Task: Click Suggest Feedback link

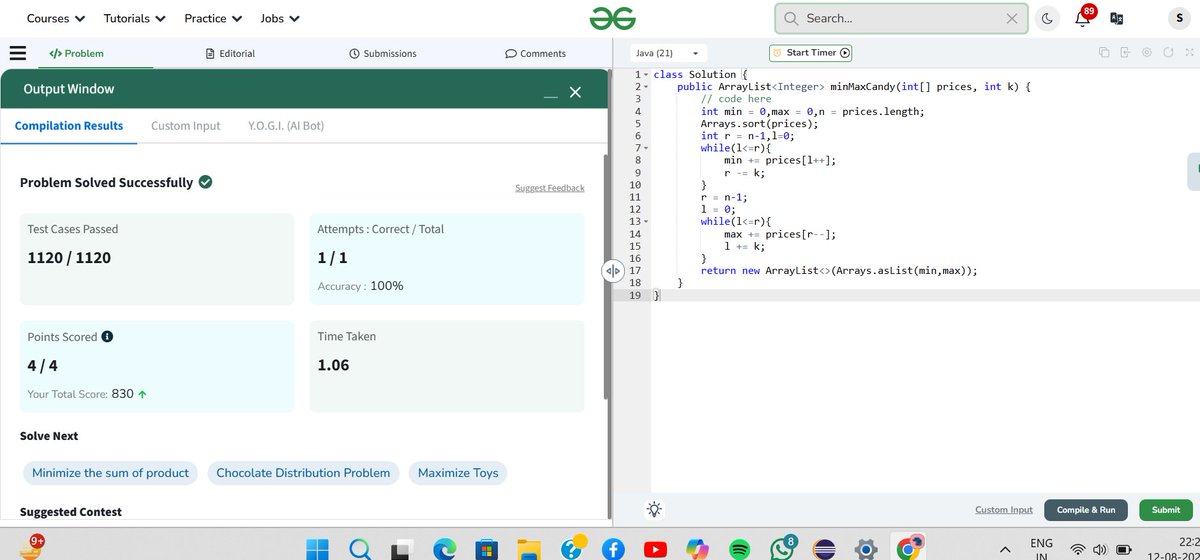Action: (550, 188)
